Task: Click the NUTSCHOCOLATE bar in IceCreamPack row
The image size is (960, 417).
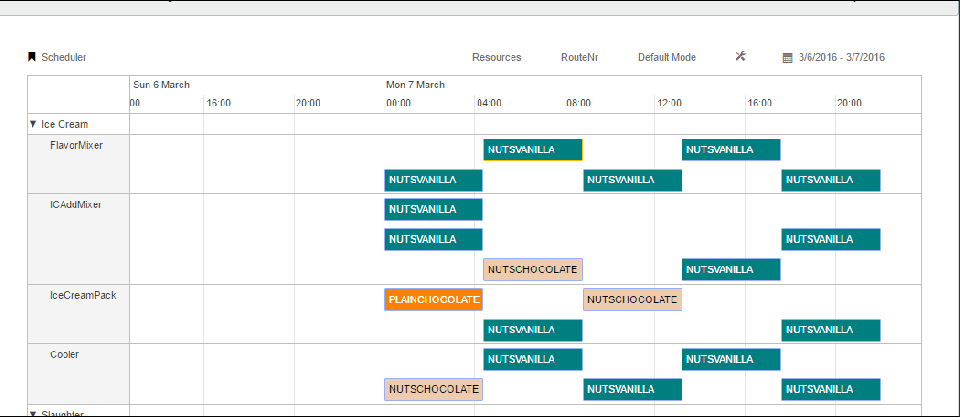Action: click(x=632, y=300)
